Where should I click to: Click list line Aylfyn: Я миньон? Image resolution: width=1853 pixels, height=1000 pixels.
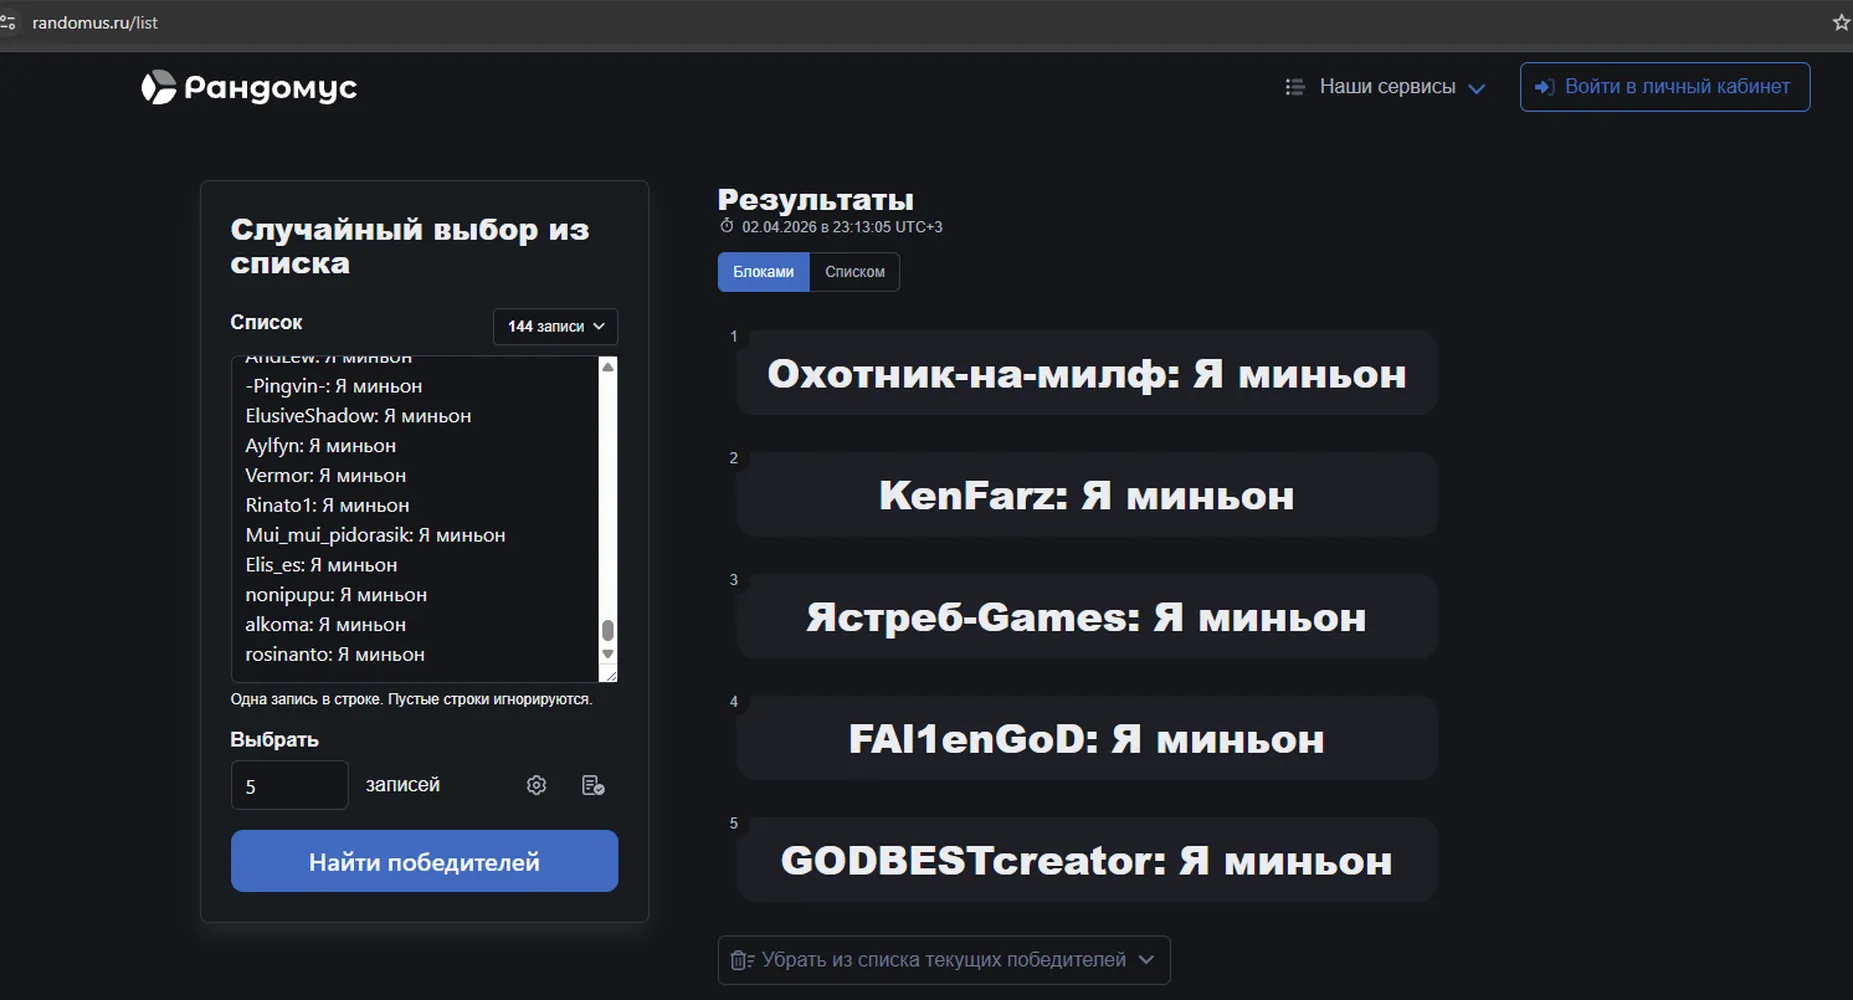[320, 446]
